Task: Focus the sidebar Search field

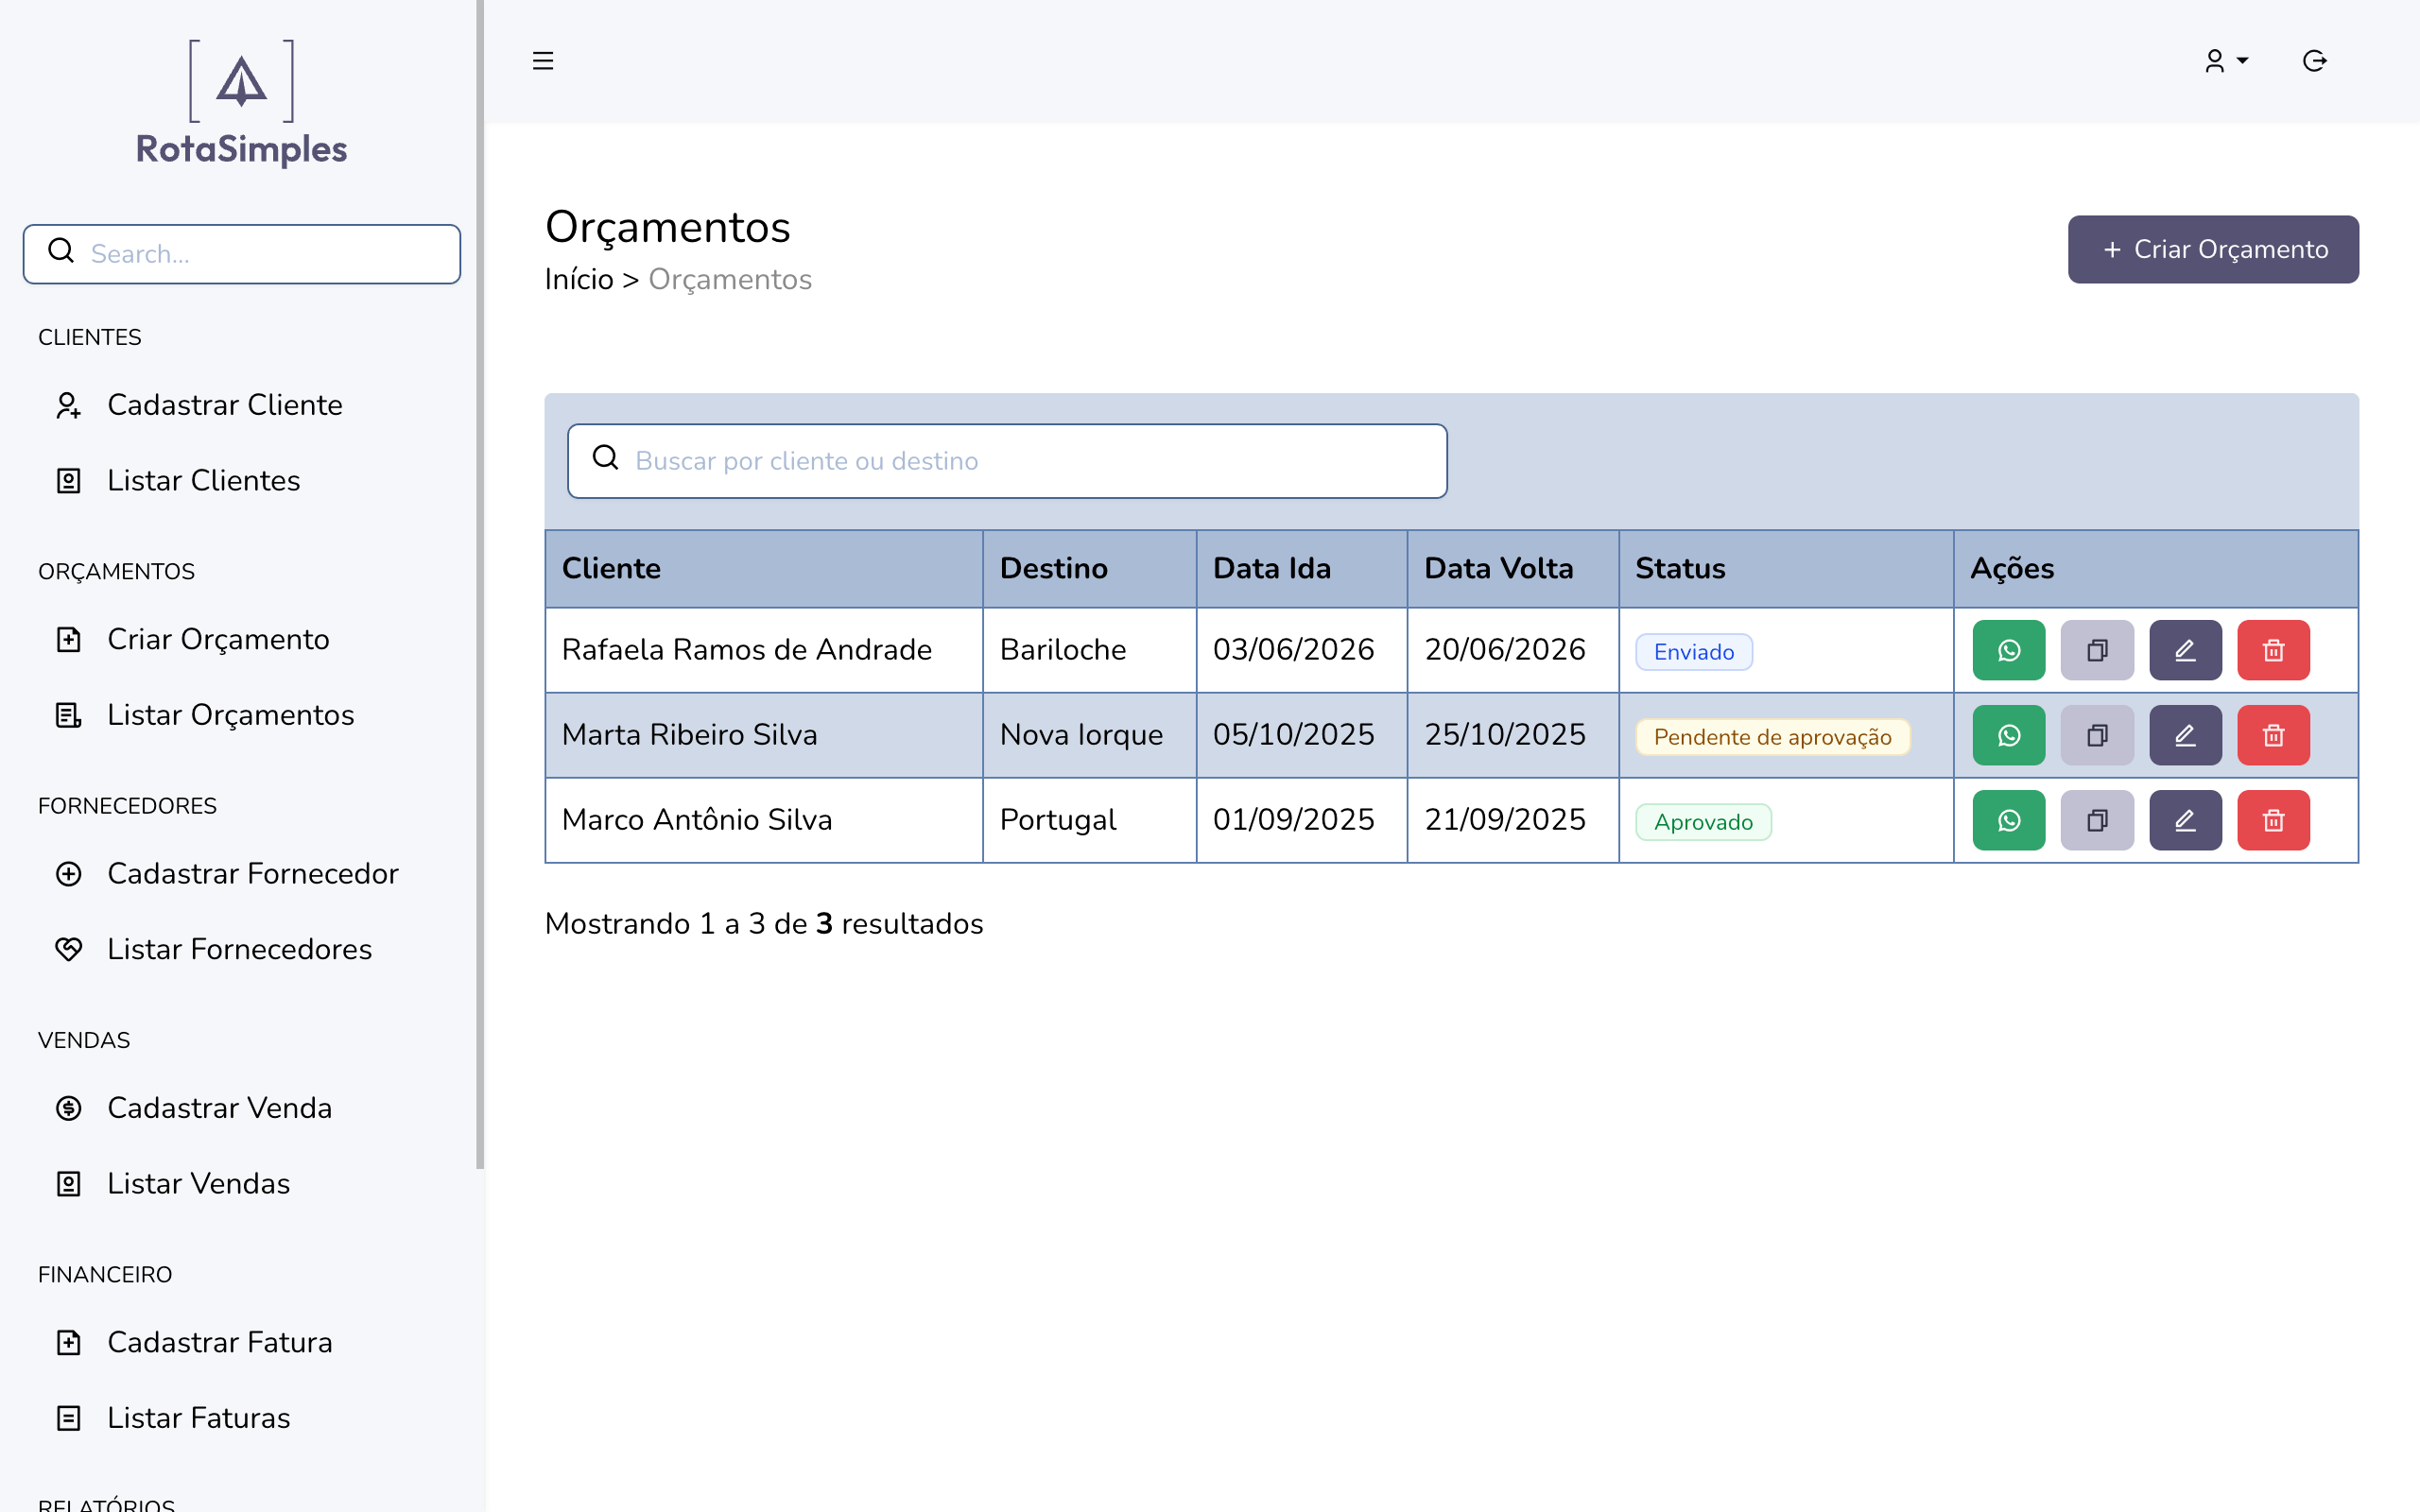Action: tap(242, 254)
